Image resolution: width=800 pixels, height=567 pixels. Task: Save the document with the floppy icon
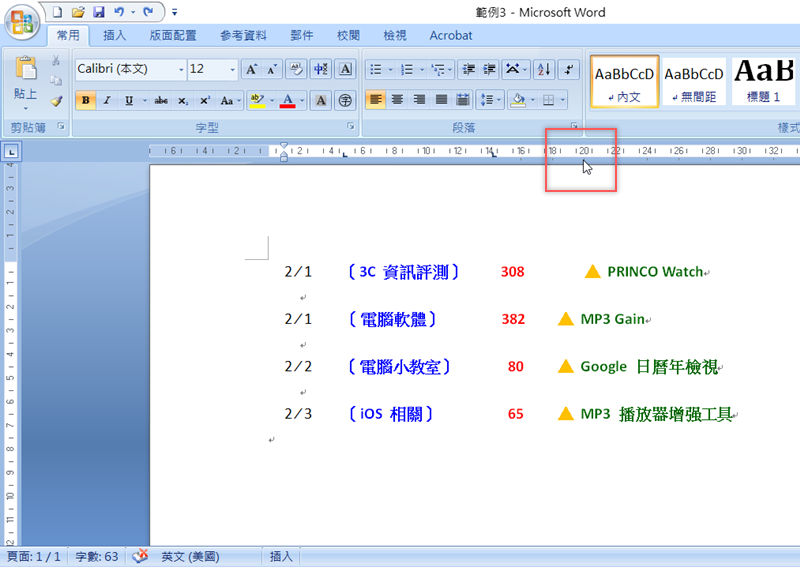pyautogui.click(x=98, y=12)
